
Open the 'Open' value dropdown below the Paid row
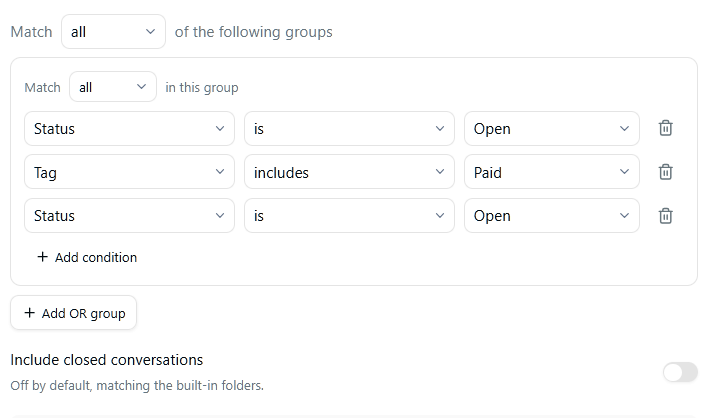click(x=552, y=215)
